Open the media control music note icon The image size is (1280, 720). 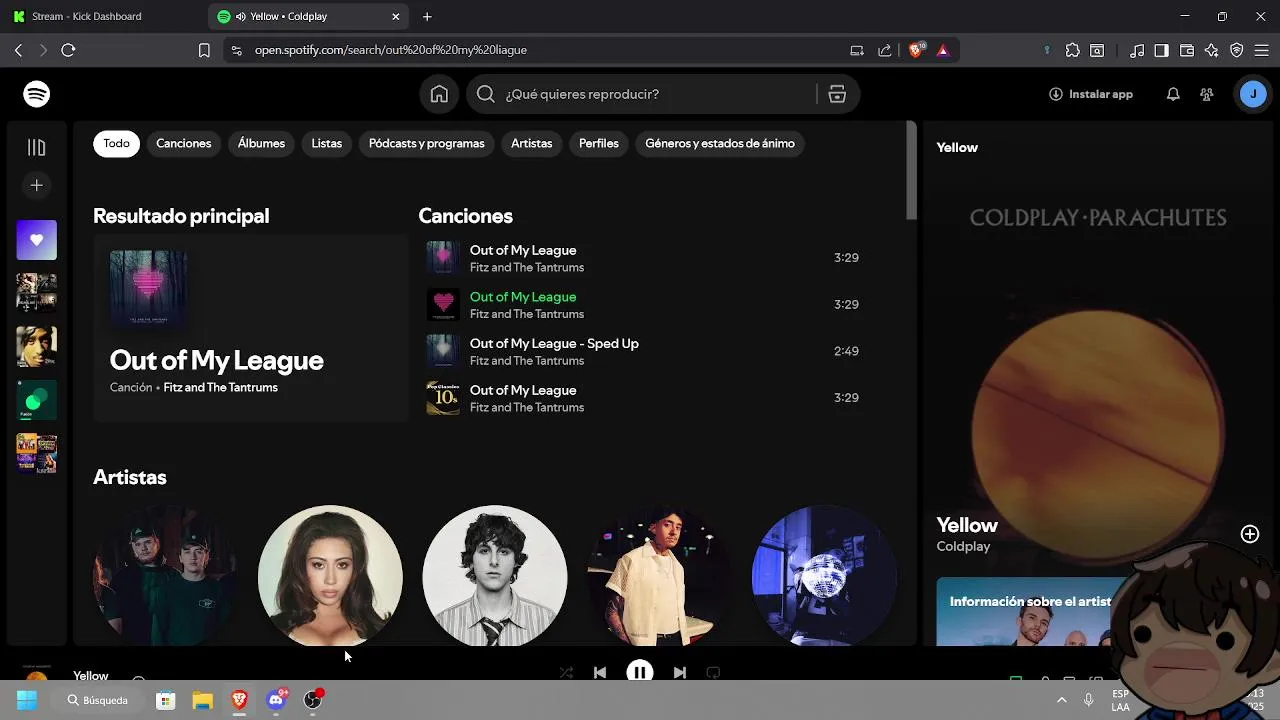tap(1137, 50)
